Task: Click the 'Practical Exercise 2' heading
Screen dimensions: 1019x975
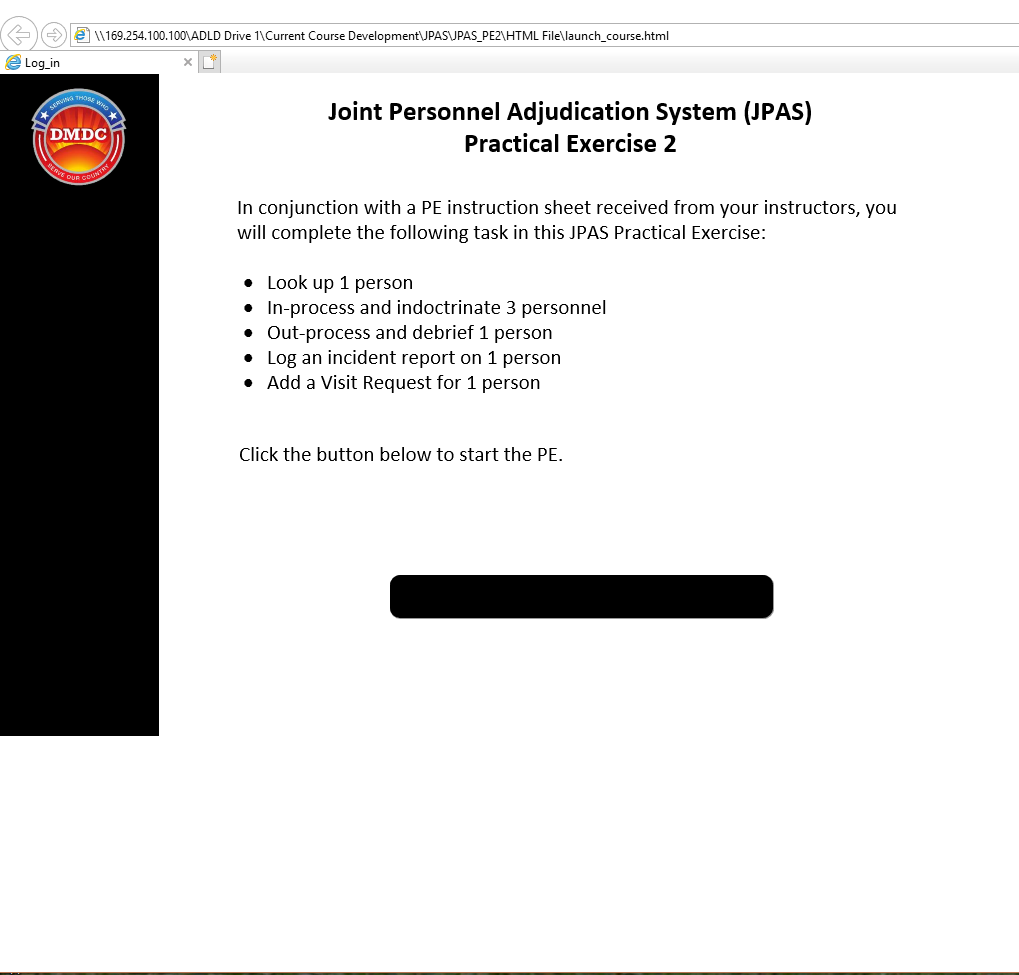Action: click(570, 144)
